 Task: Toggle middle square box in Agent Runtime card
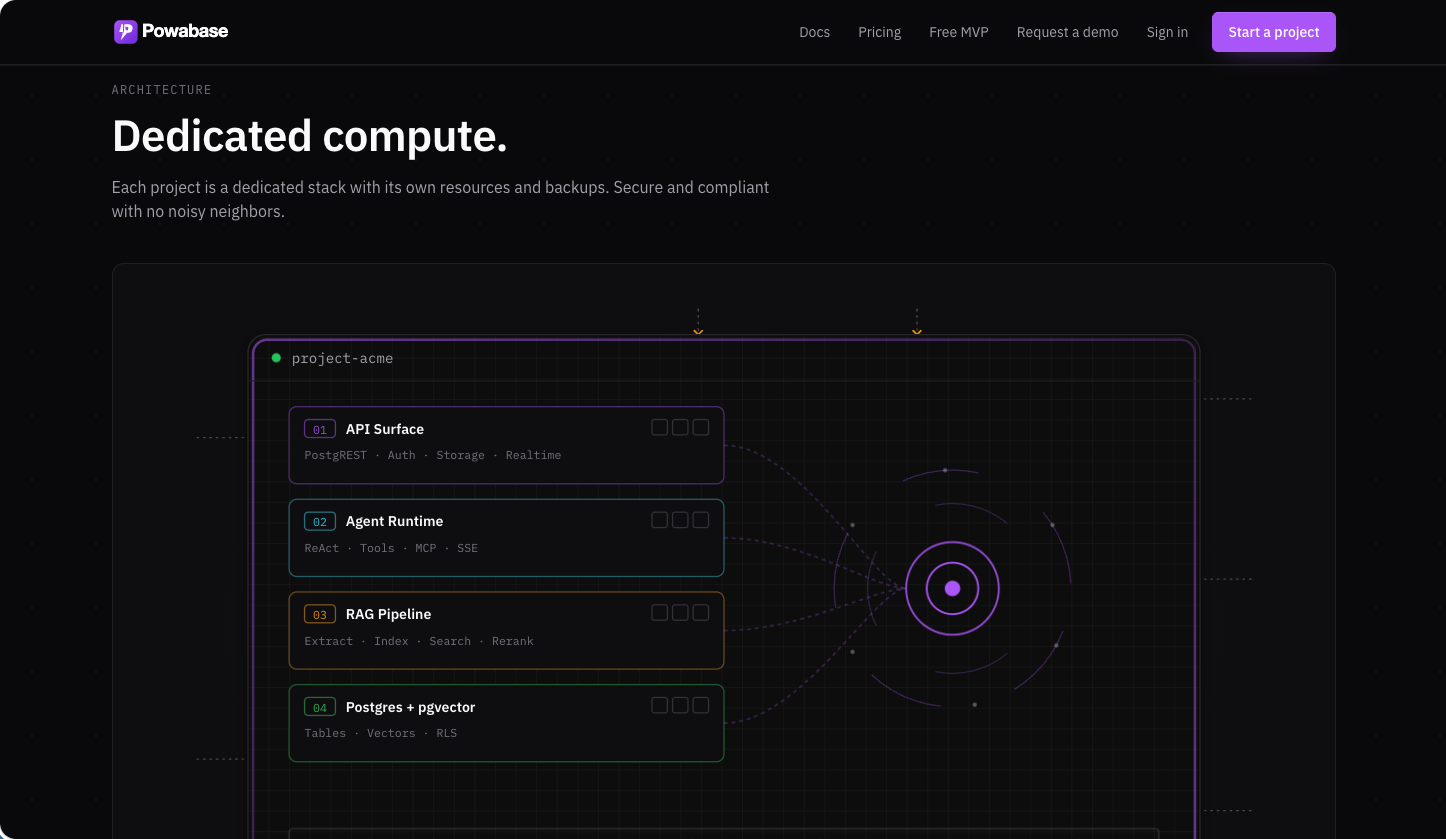680,520
